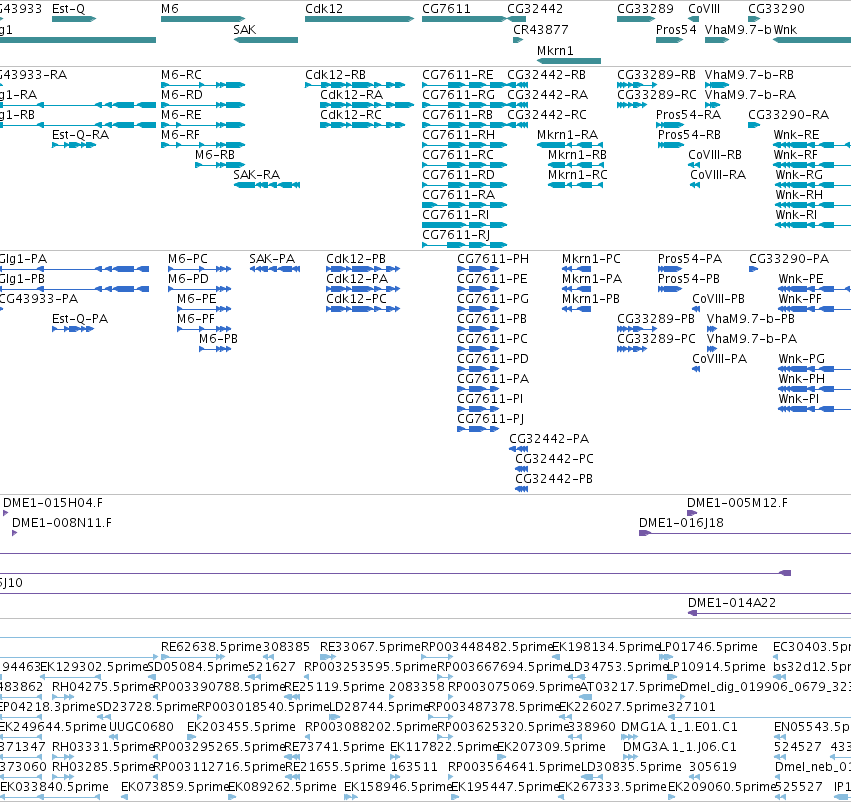
Task: Select the CoVIII-RA transcript label
Action: point(718,175)
